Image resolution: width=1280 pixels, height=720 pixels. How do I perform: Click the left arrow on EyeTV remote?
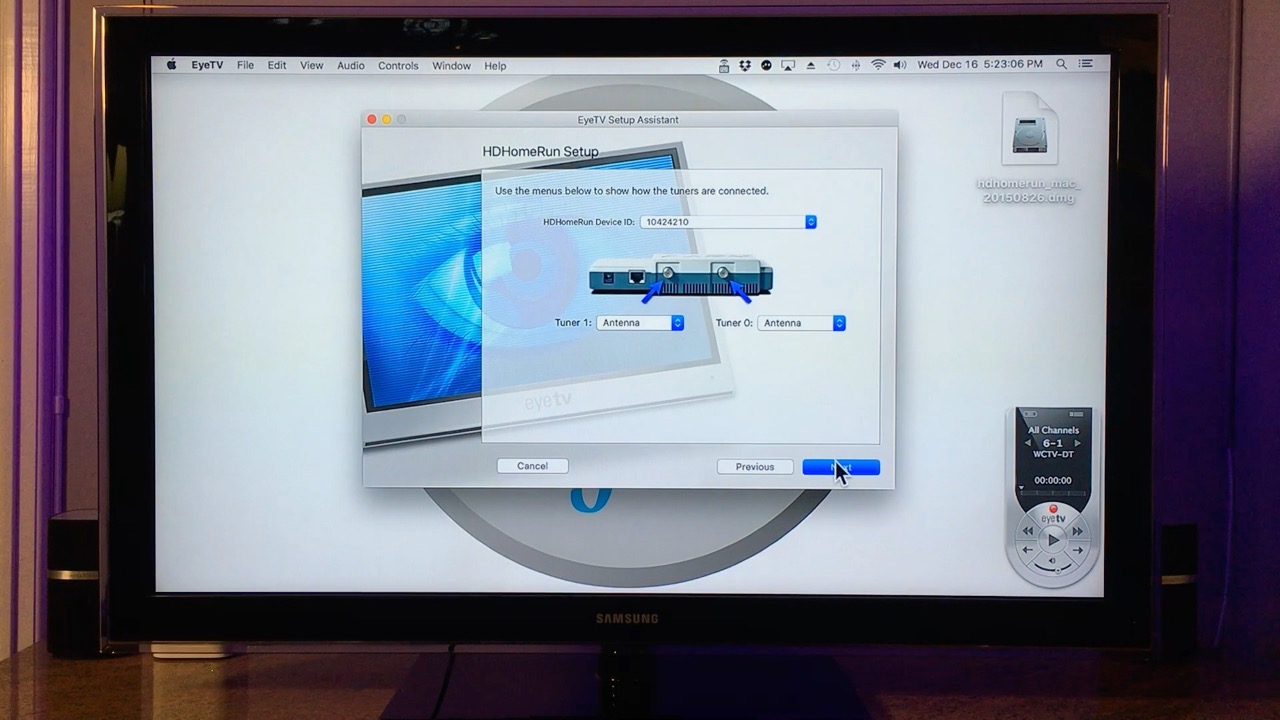point(1028,550)
